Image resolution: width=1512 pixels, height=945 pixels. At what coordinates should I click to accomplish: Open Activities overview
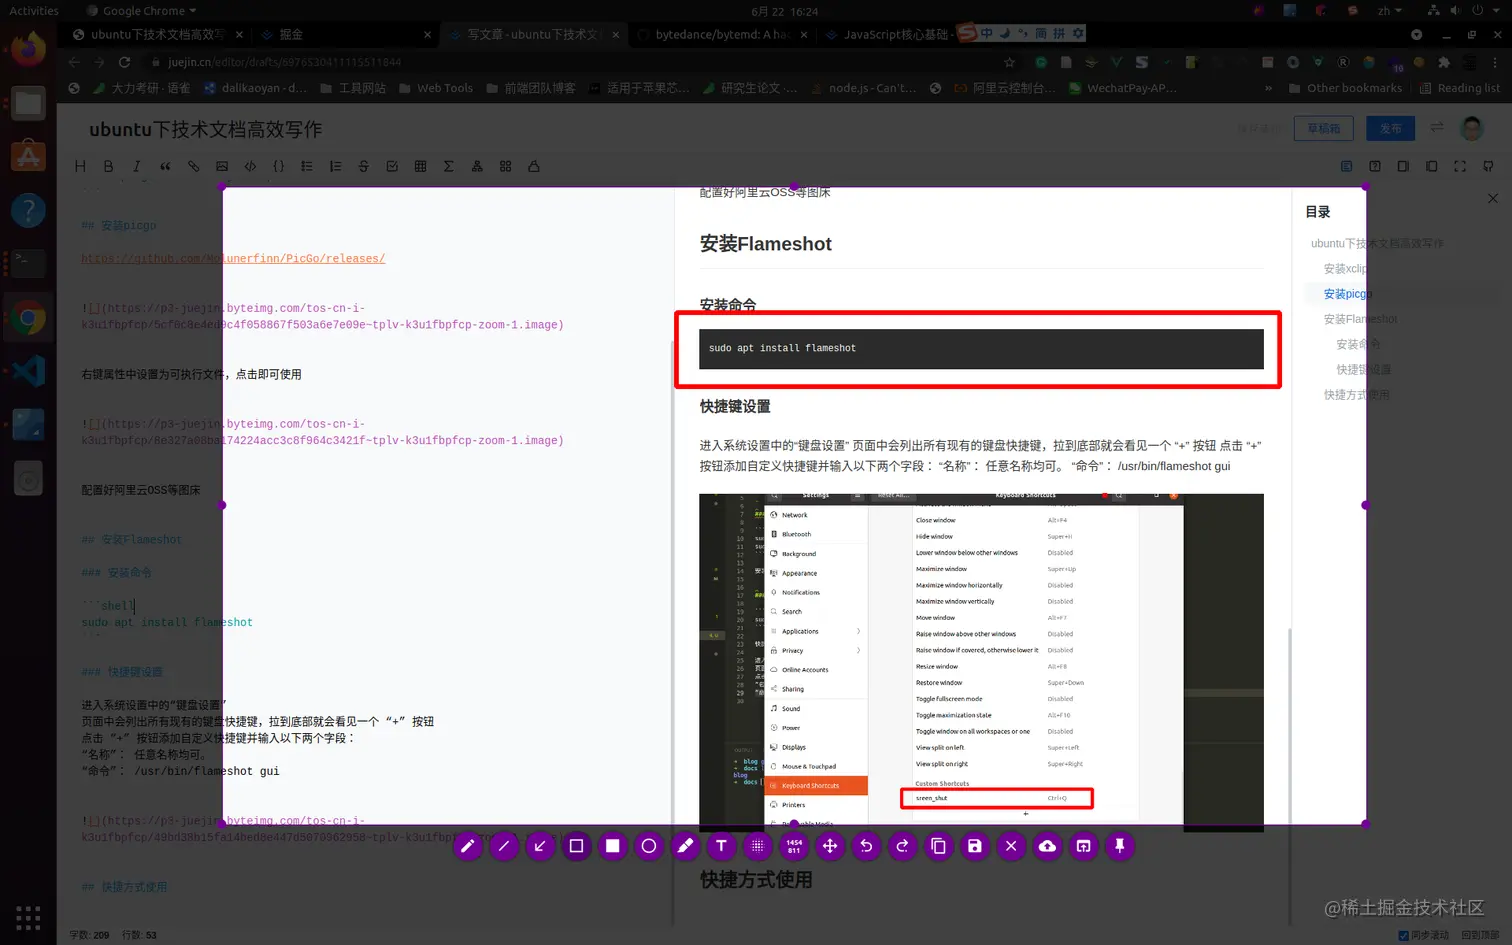point(34,11)
